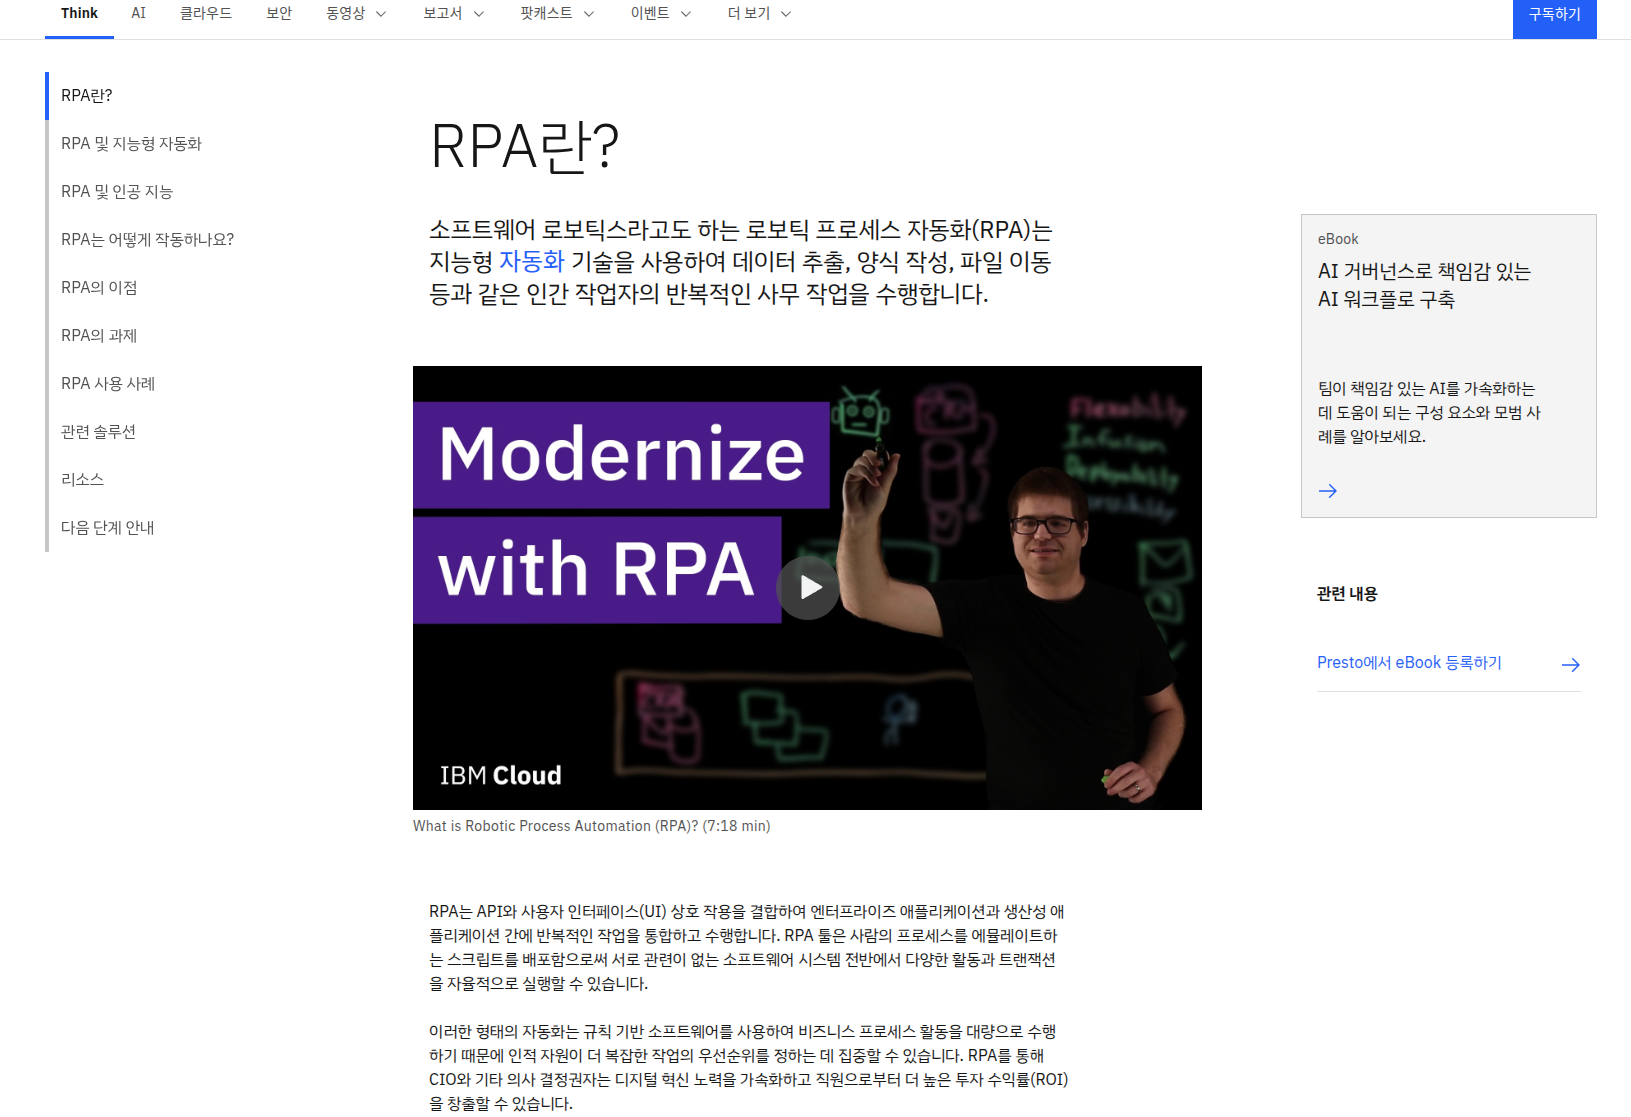Click the 구독하기 subscribe button
The image size is (1631, 1117).
pos(1554,18)
